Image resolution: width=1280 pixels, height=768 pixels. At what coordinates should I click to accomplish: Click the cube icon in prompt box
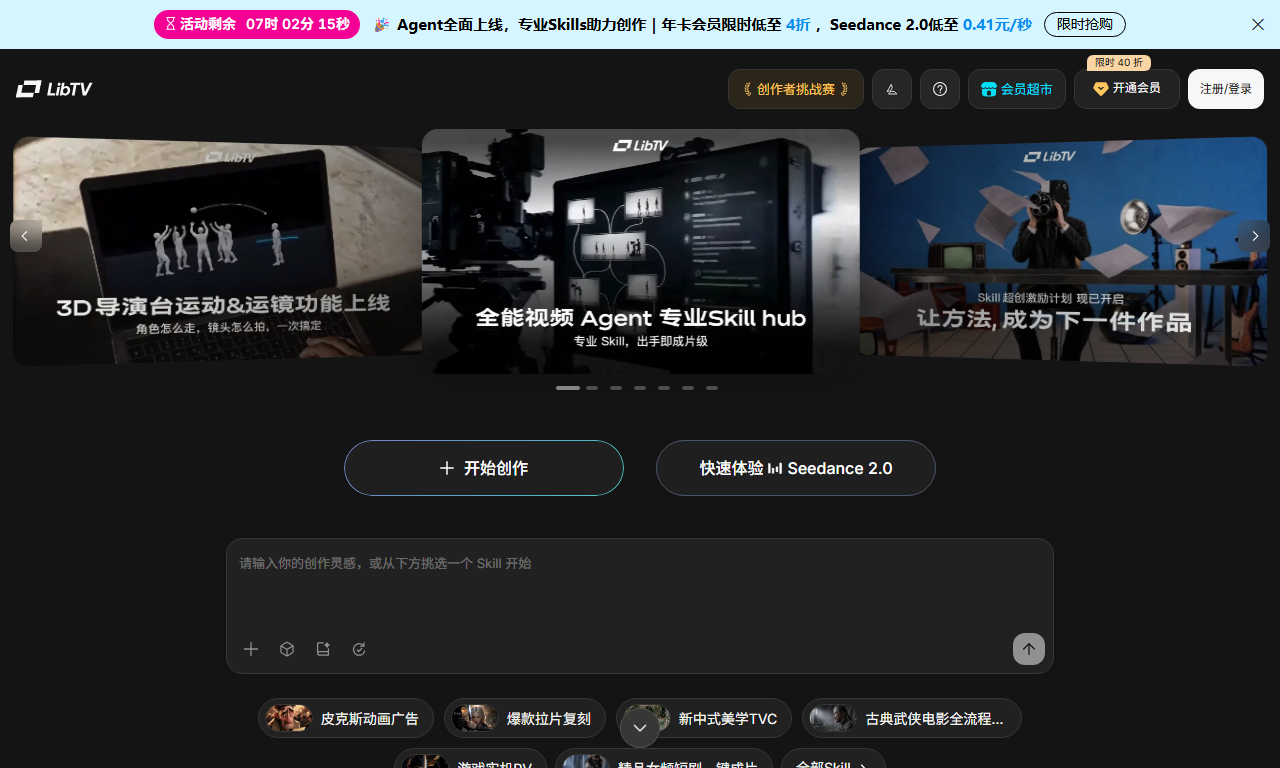tap(287, 649)
